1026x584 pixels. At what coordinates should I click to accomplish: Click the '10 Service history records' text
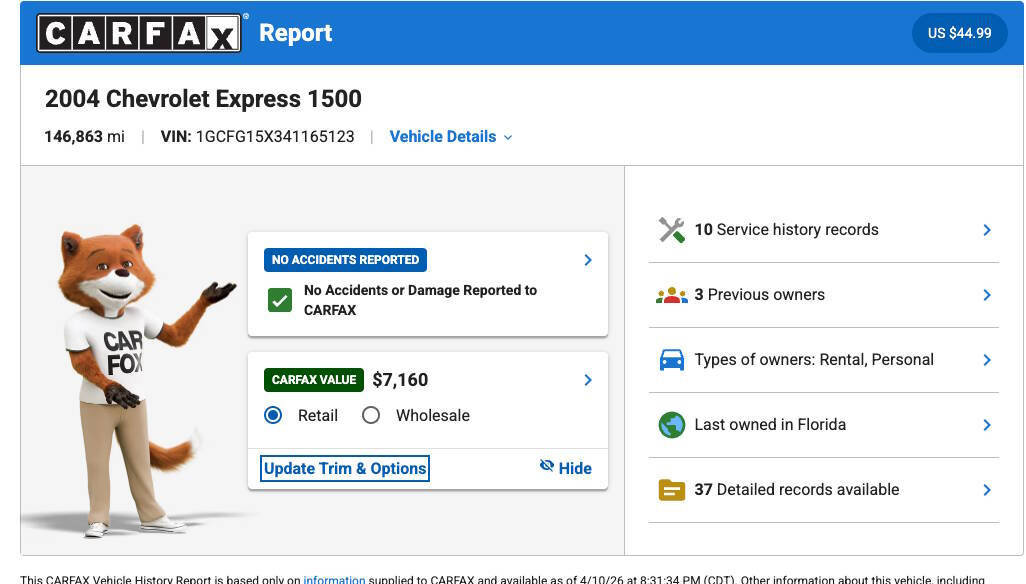(787, 230)
